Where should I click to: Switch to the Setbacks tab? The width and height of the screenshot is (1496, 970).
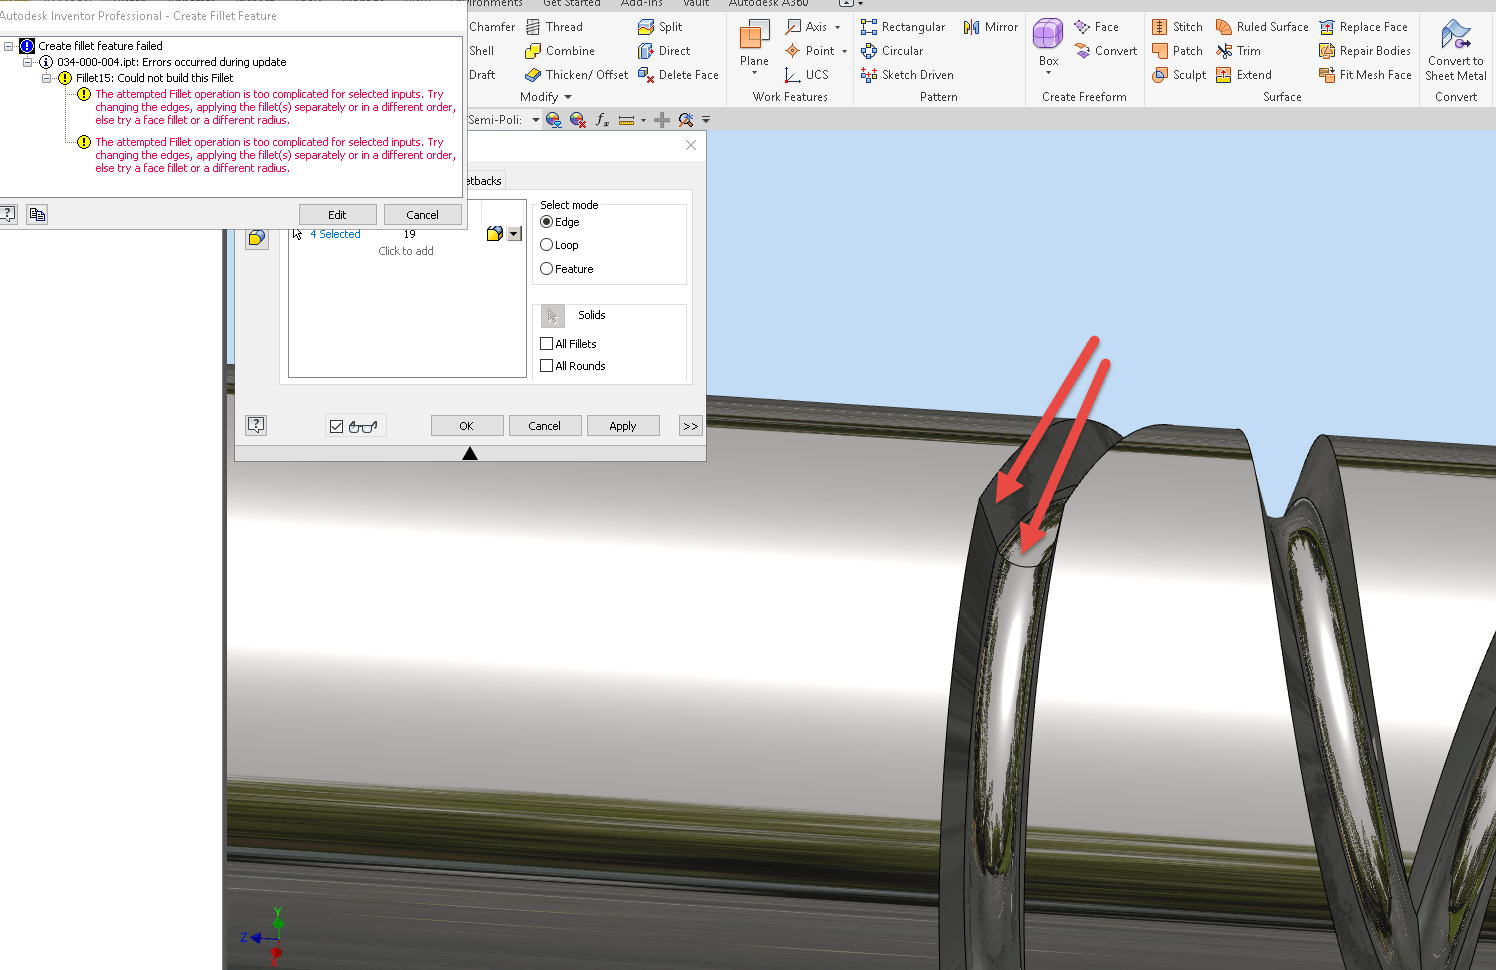[485, 181]
